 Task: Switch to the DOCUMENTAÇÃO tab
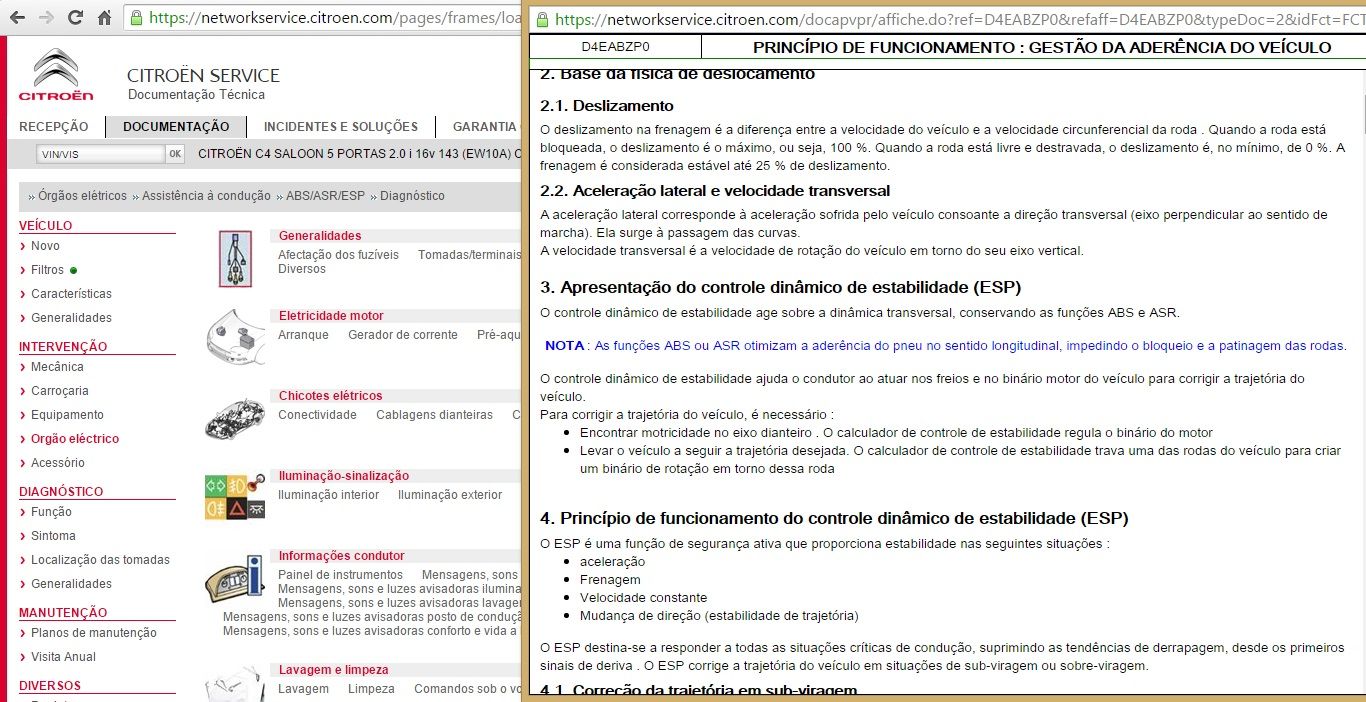coord(176,127)
